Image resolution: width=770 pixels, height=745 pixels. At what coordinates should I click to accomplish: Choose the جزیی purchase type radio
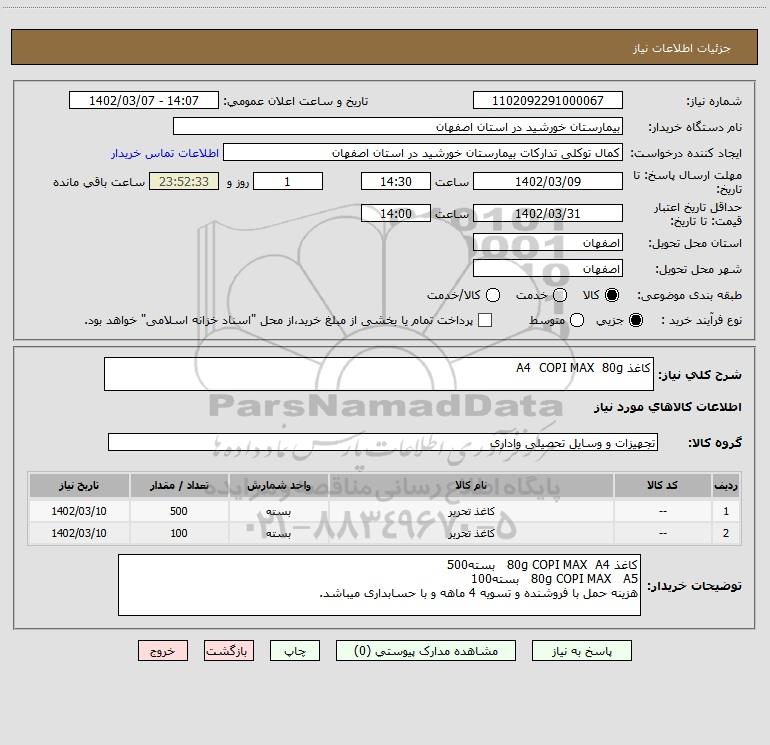[x=636, y=320]
